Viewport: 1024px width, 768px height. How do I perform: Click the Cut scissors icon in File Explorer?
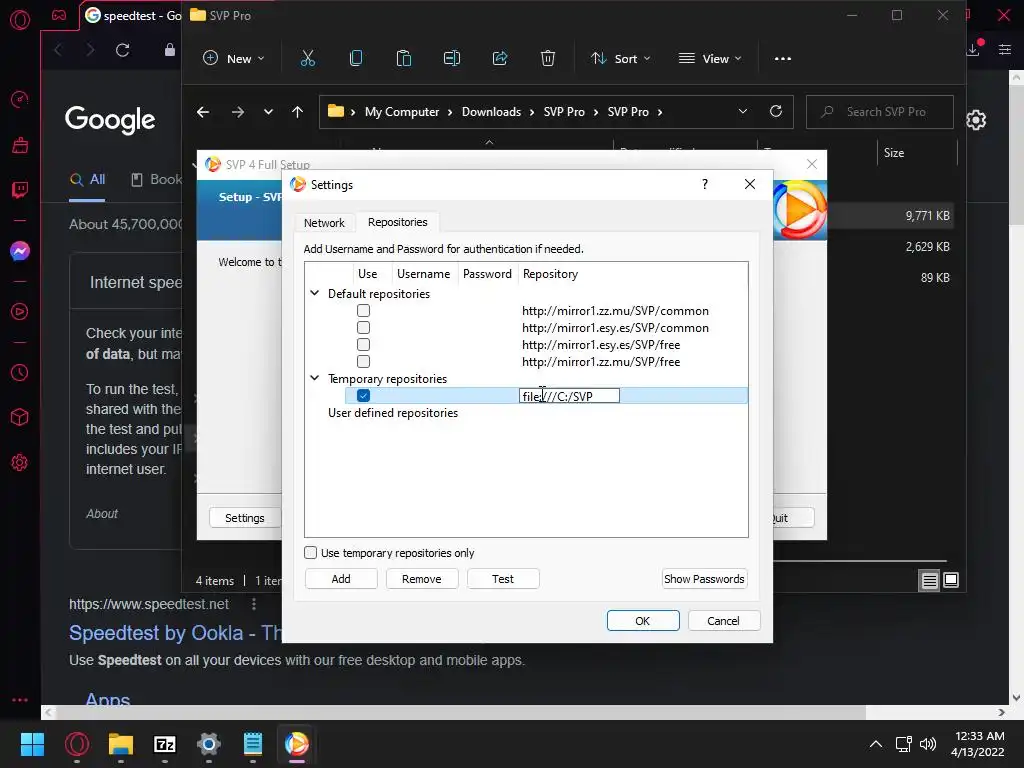[308, 59]
